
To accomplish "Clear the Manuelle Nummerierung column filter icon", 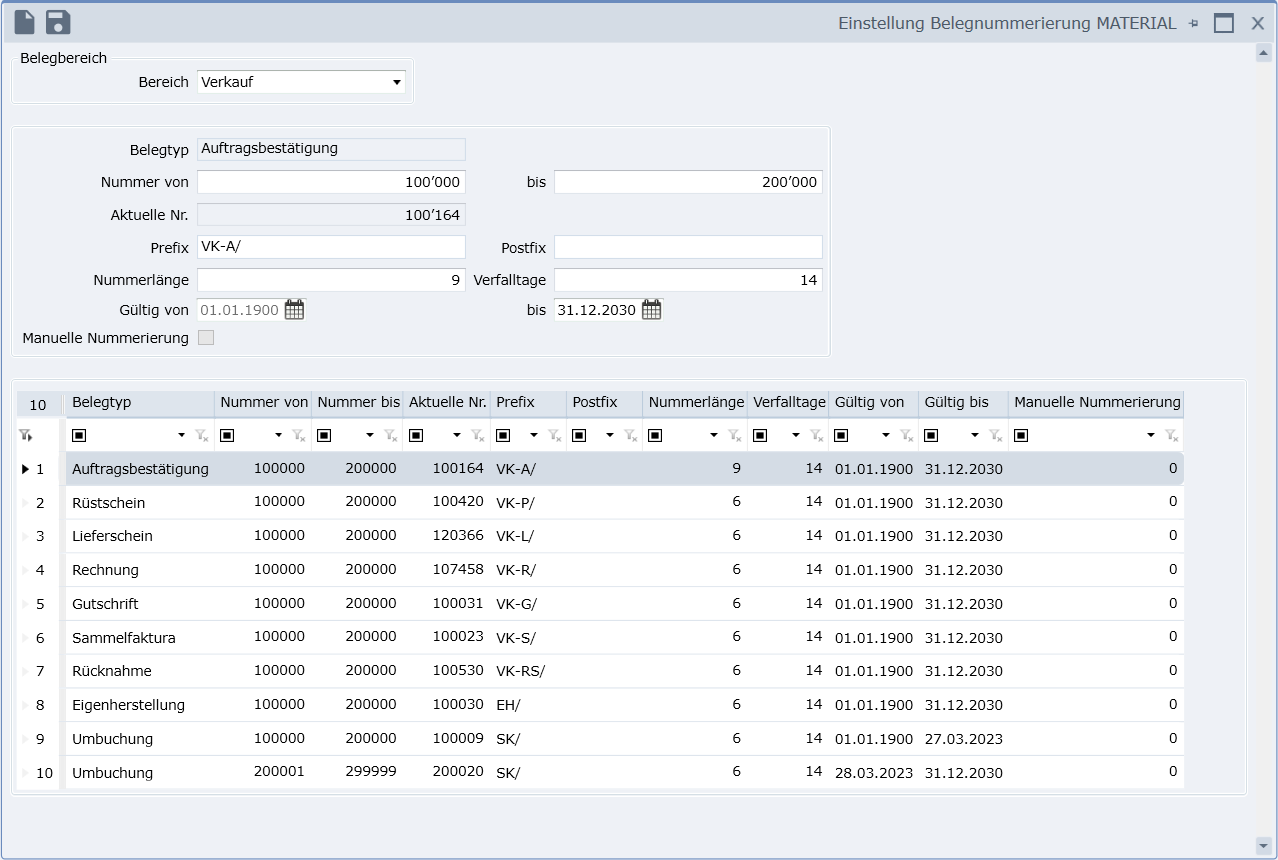I will point(1170,435).
